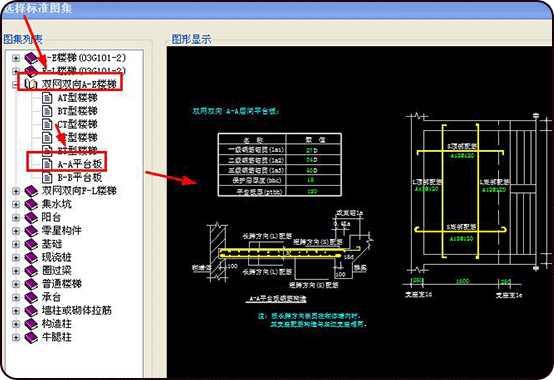Expand the 承台 node plus box
The image size is (554, 380).
(16, 298)
